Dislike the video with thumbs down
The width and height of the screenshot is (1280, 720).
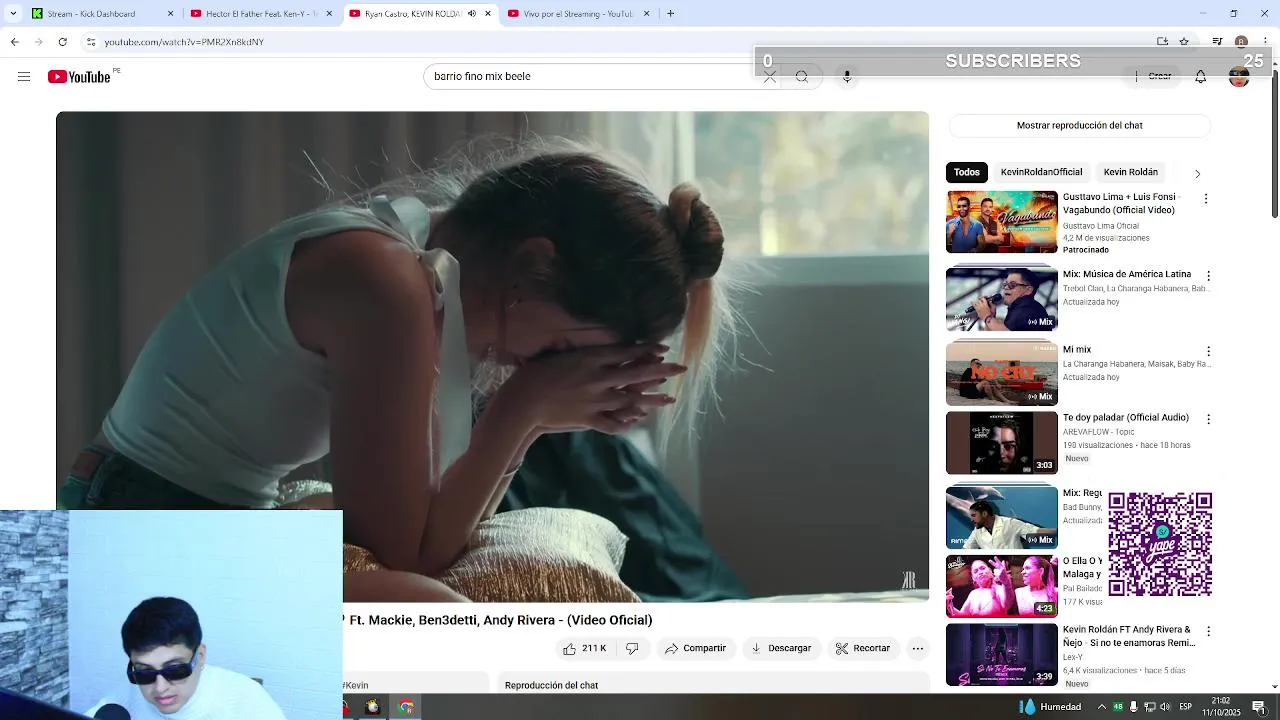click(632, 648)
